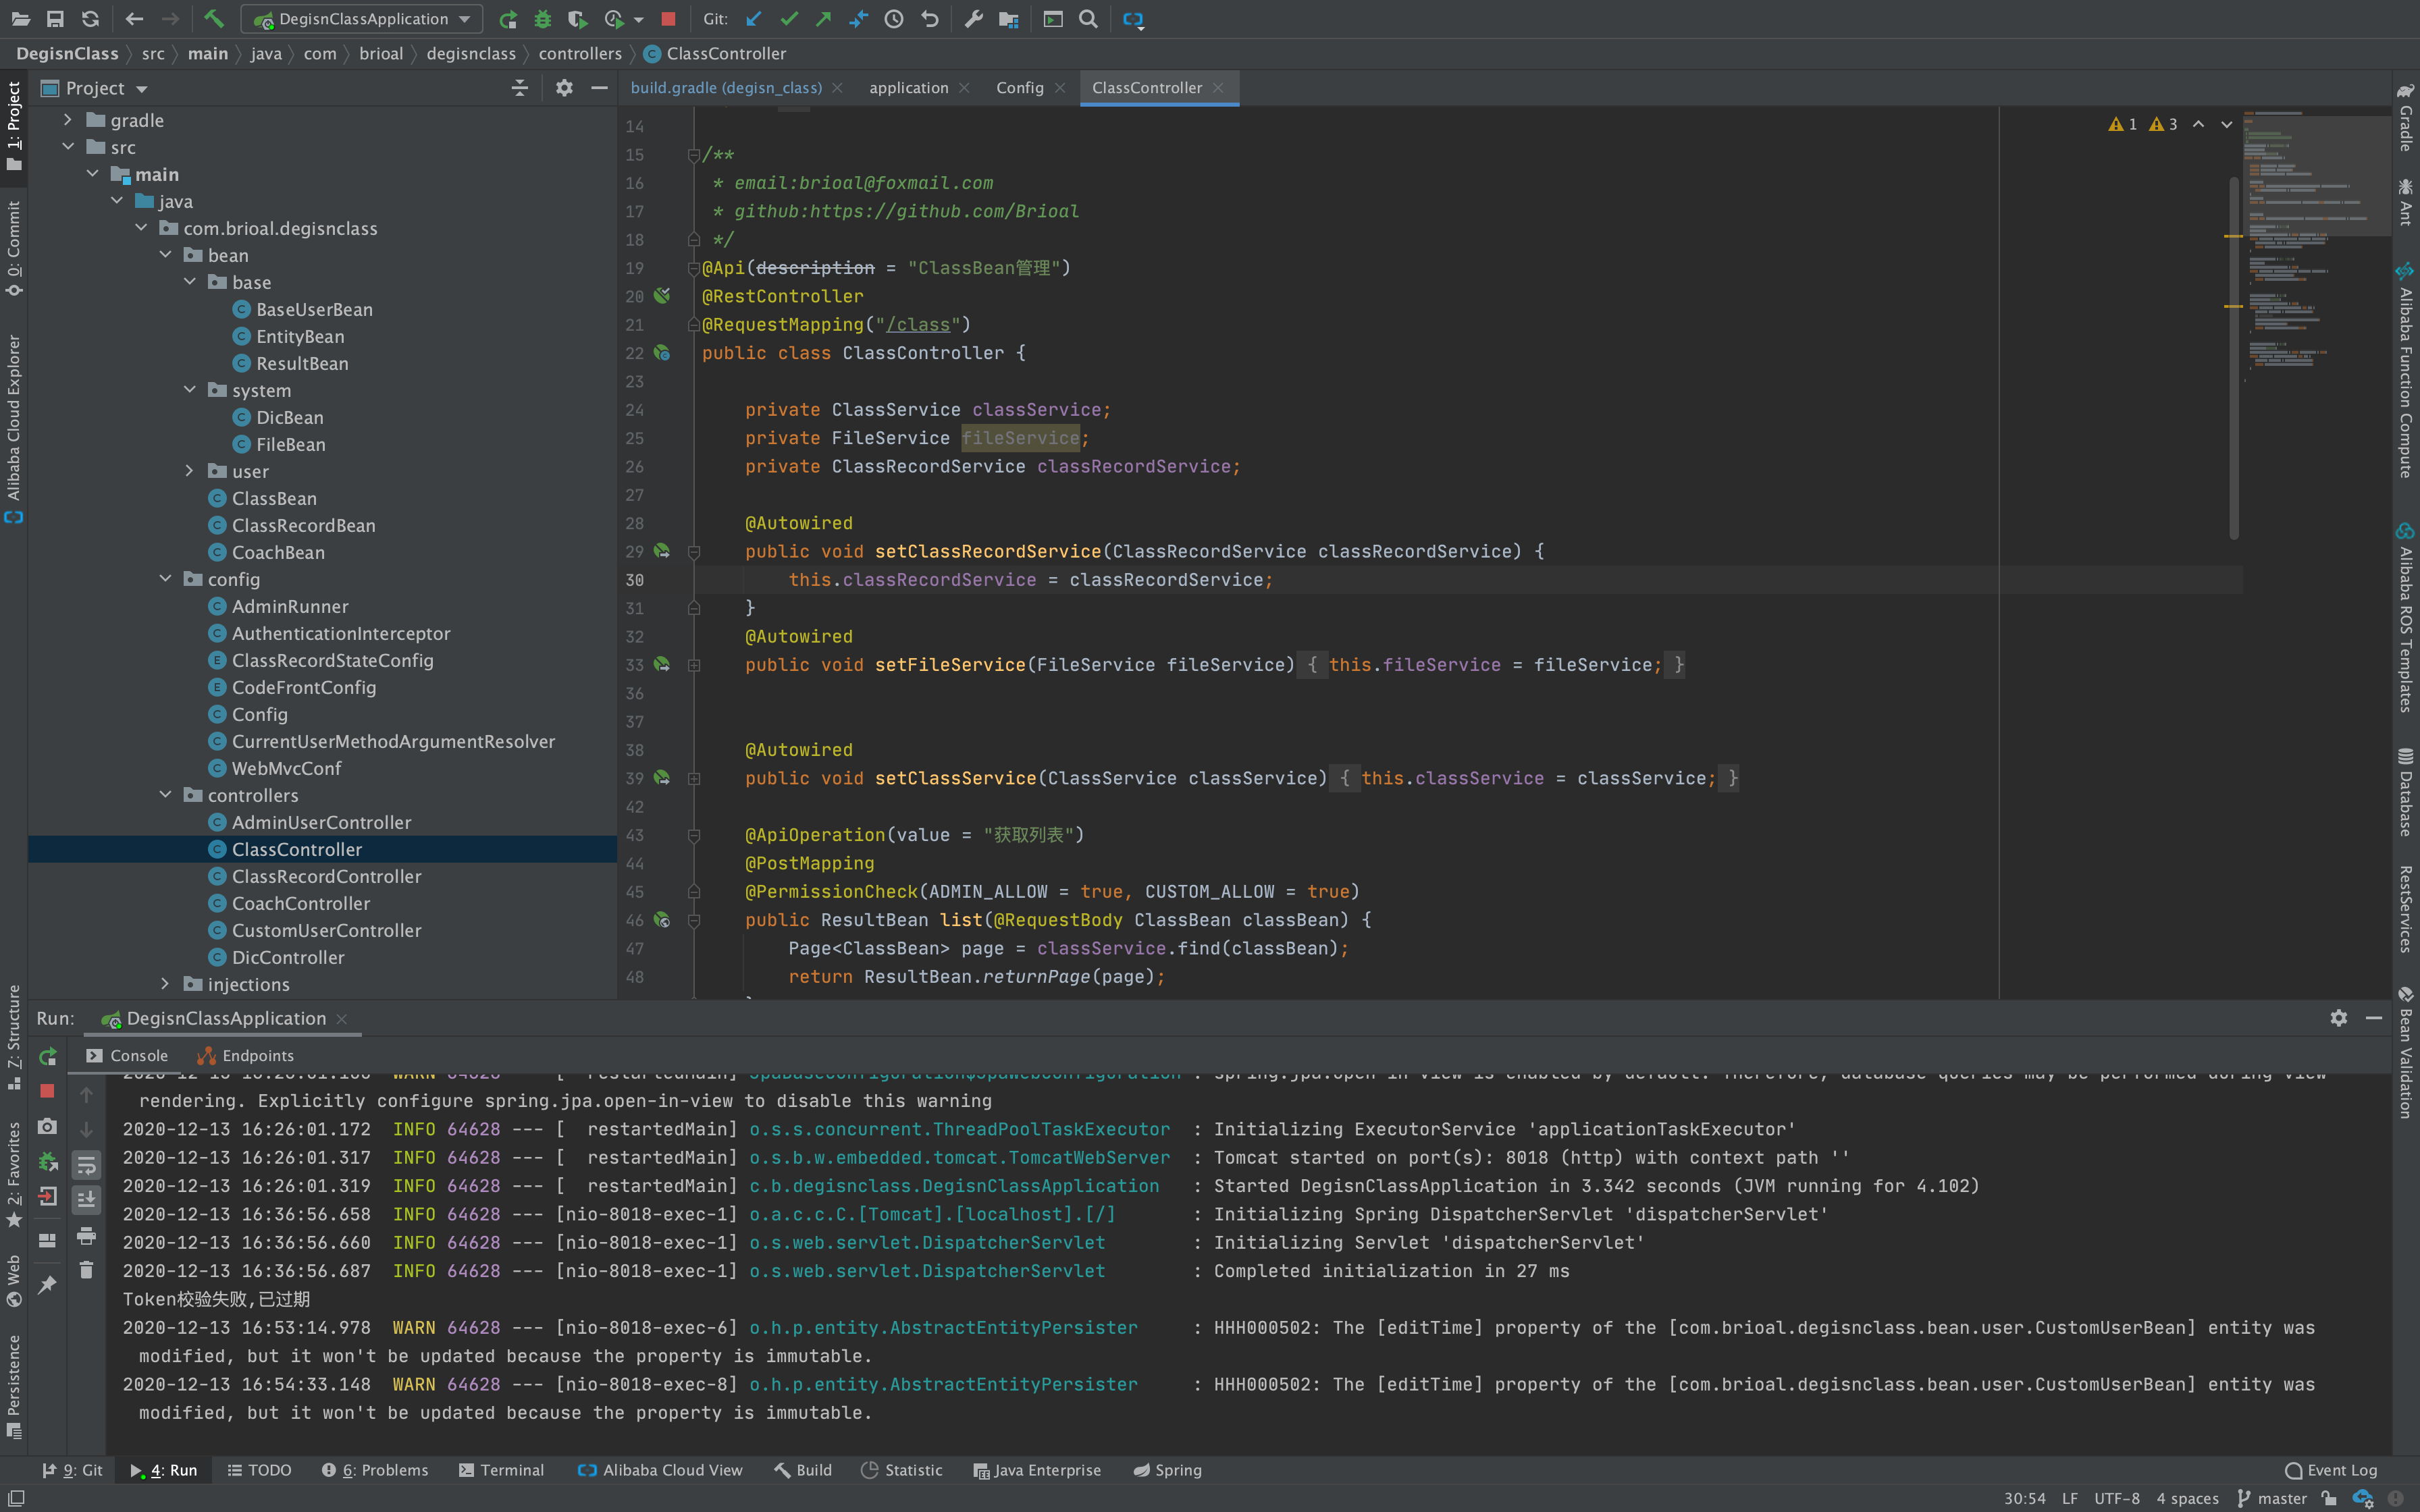Open Git history clock icon
The height and width of the screenshot is (1512, 2420).
pyautogui.click(x=894, y=18)
